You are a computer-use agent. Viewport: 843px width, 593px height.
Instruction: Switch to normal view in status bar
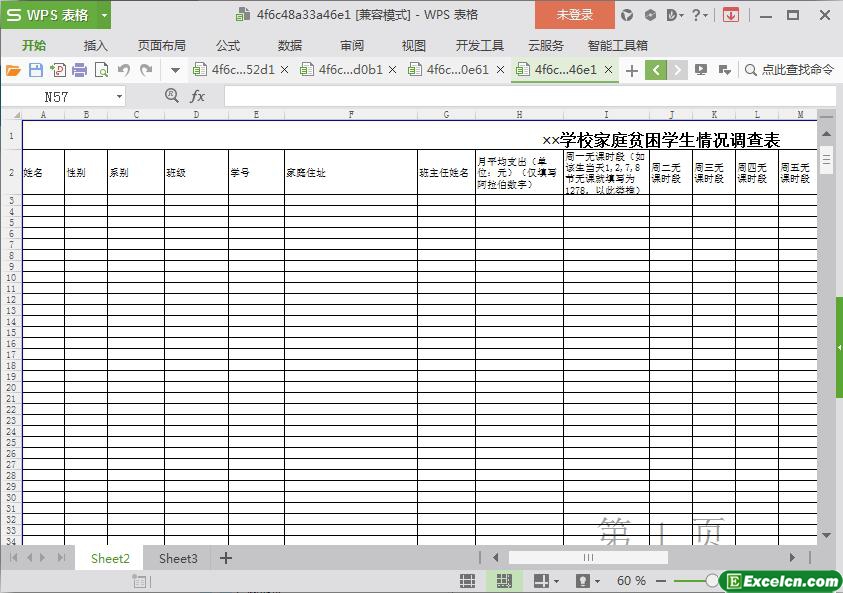(x=467, y=581)
